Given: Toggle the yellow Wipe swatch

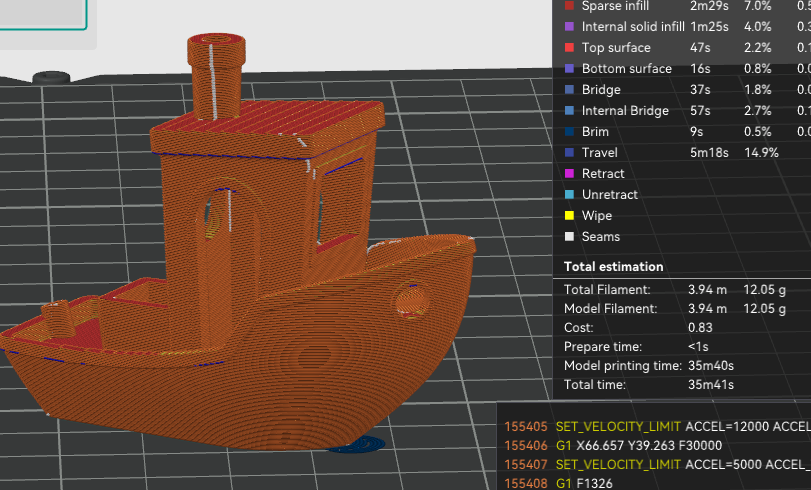Looking at the screenshot, I should [x=570, y=216].
